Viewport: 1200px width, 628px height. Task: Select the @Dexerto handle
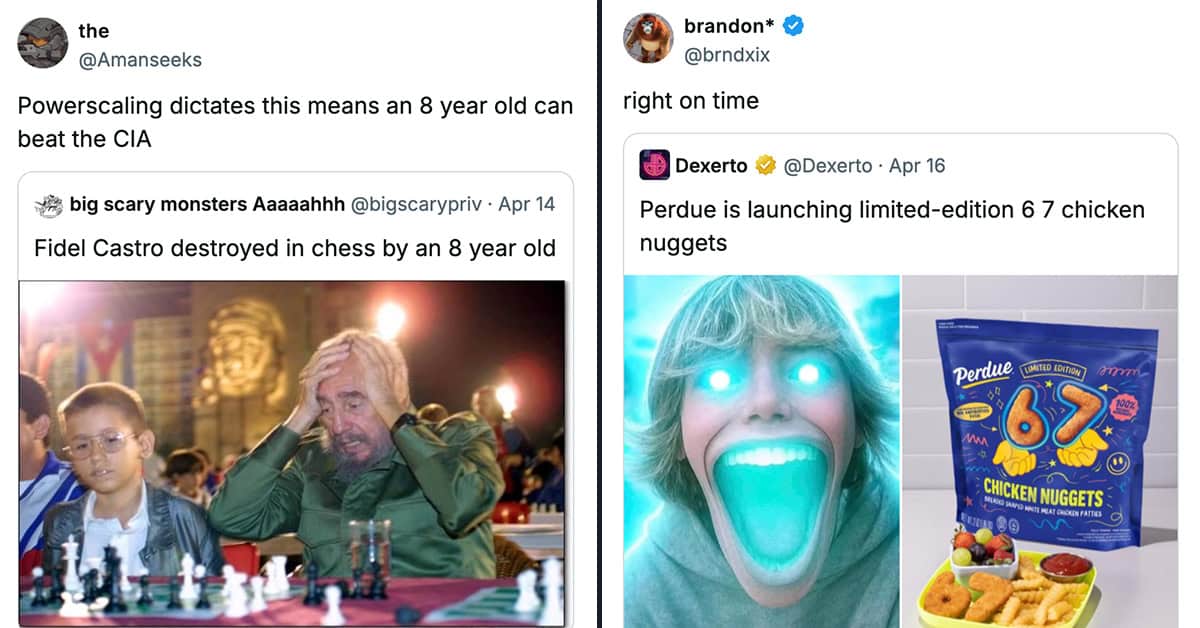[x=827, y=166]
